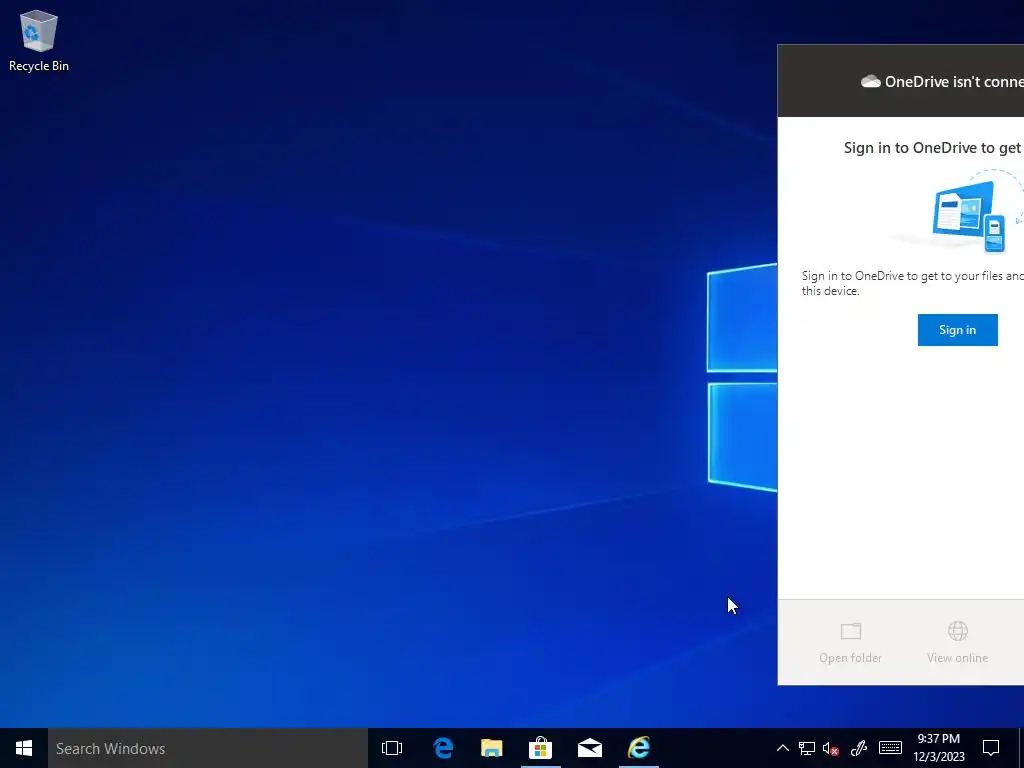This screenshot has height=768, width=1024.
Task: Click the muted volume tray icon
Action: pos(831,748)
